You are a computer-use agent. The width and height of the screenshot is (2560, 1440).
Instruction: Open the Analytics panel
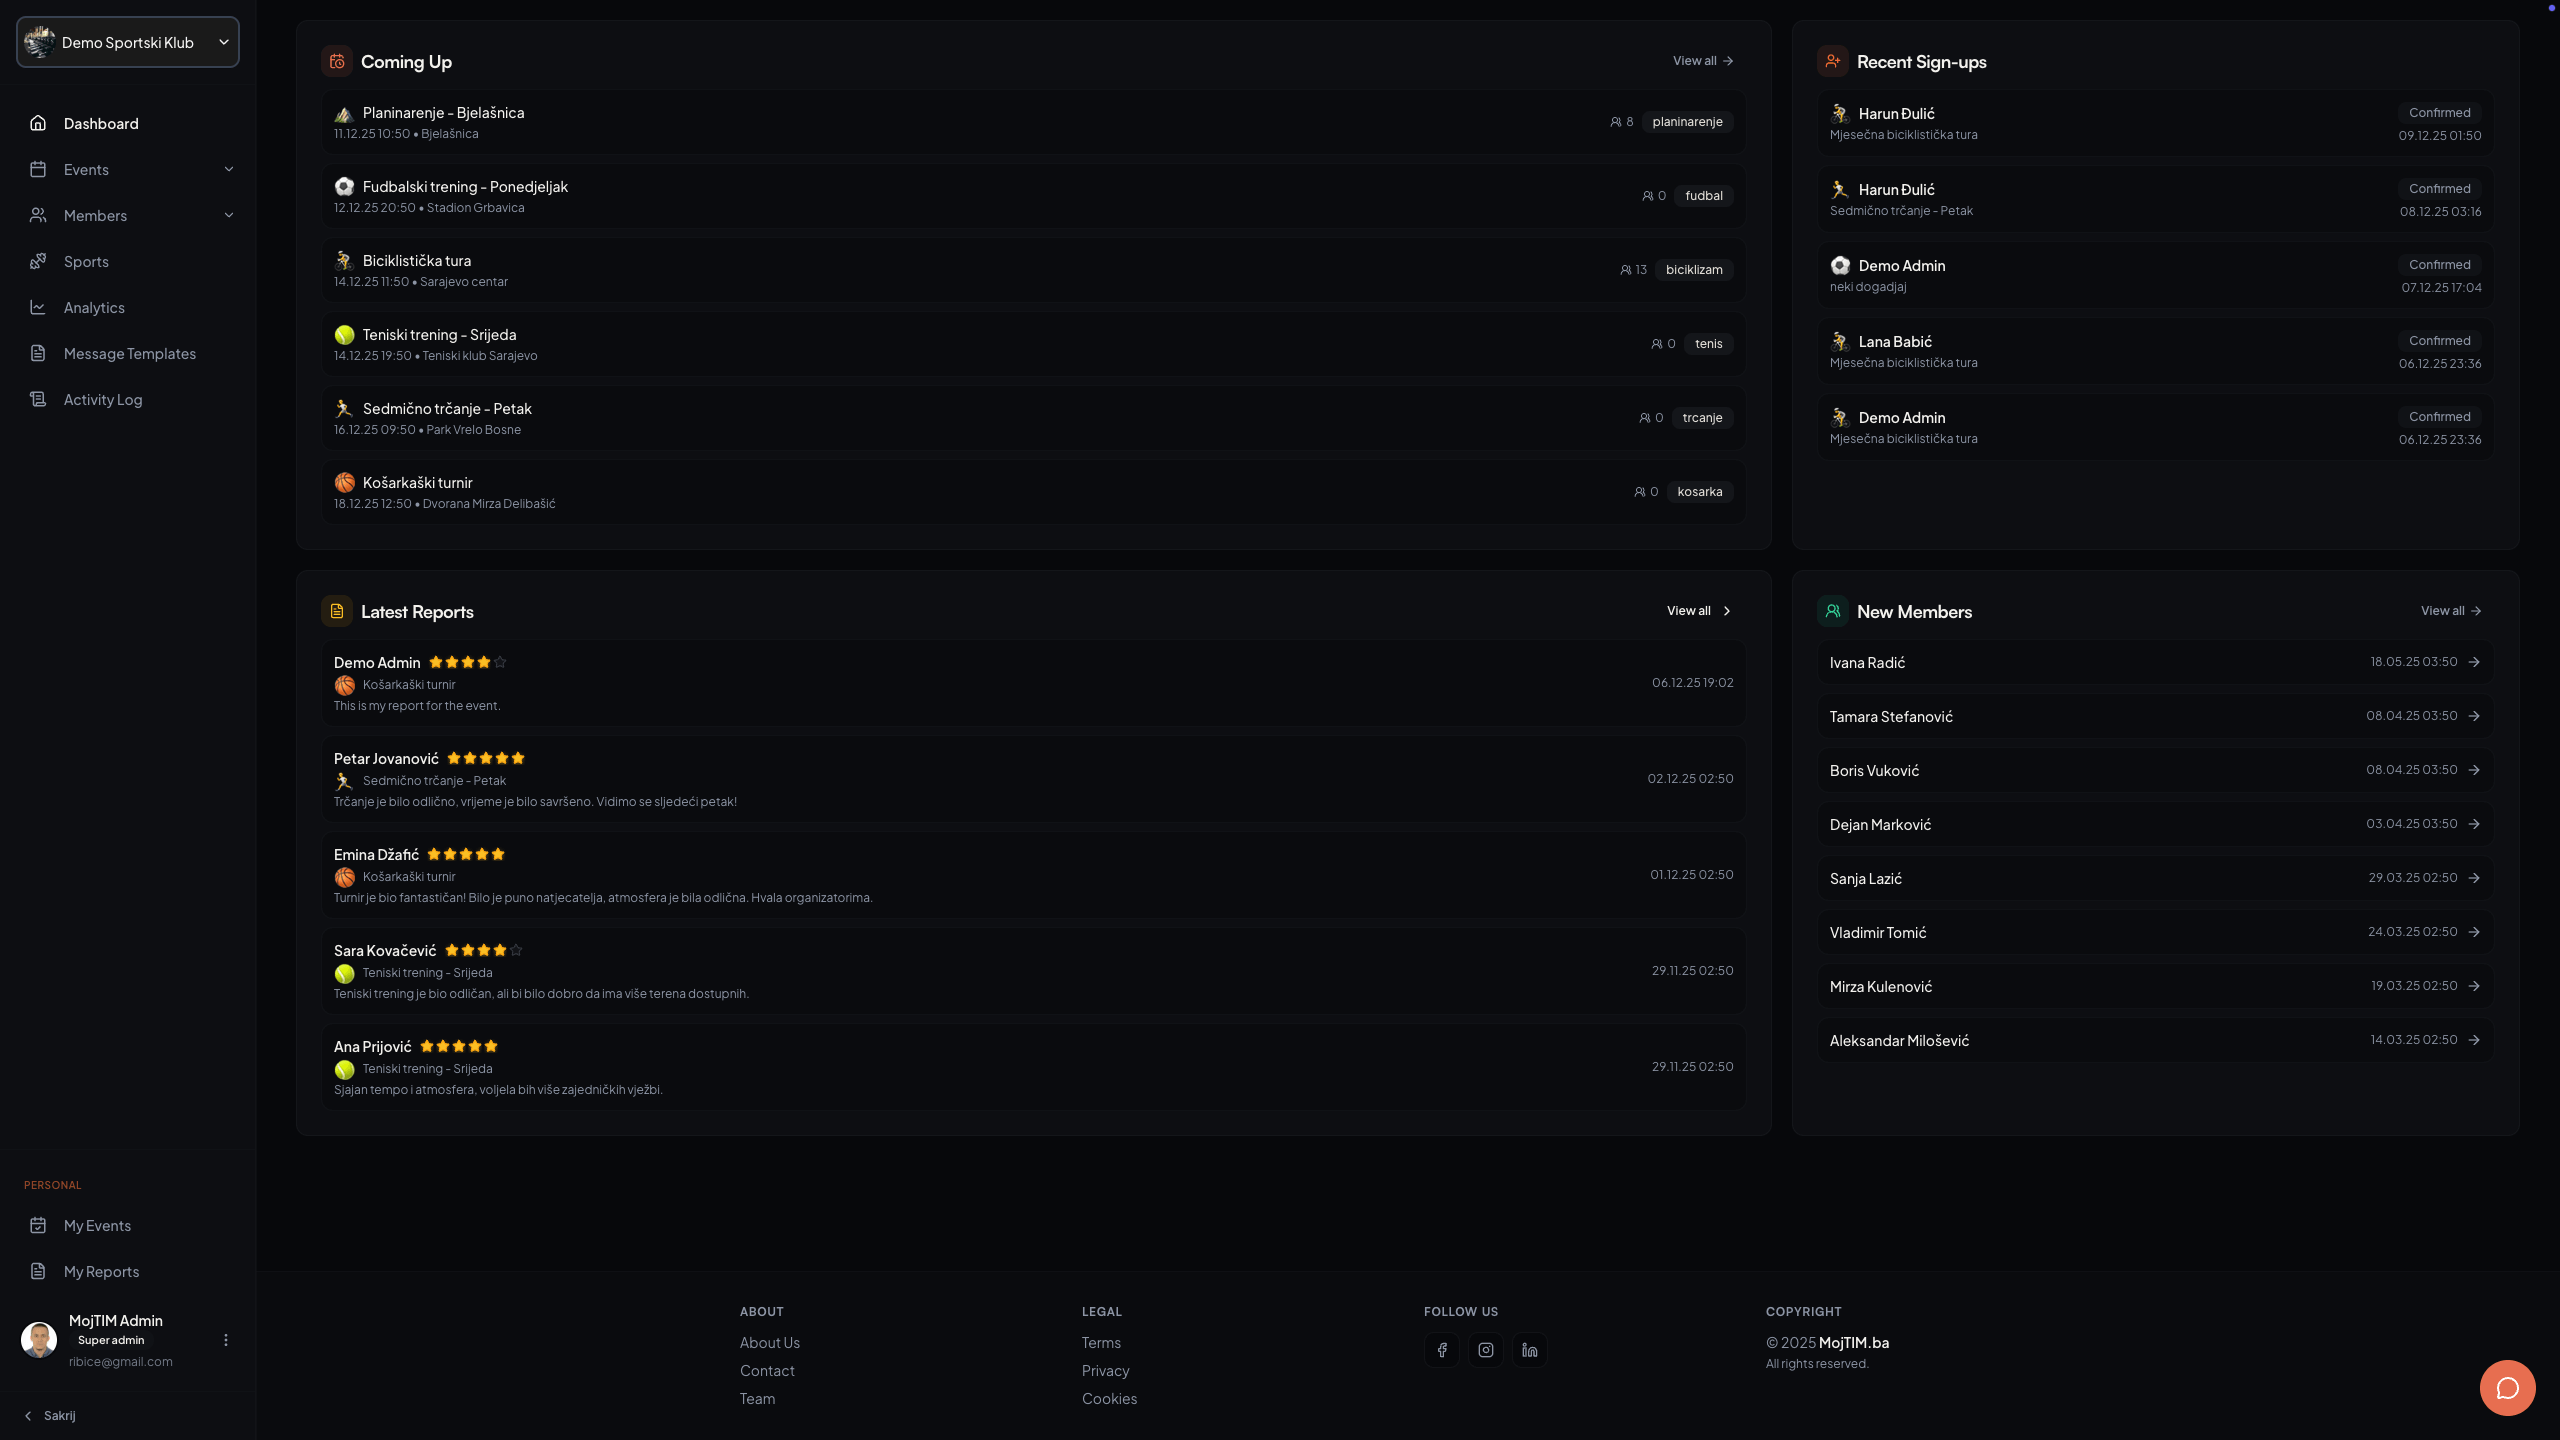click(x=94, y=307)
